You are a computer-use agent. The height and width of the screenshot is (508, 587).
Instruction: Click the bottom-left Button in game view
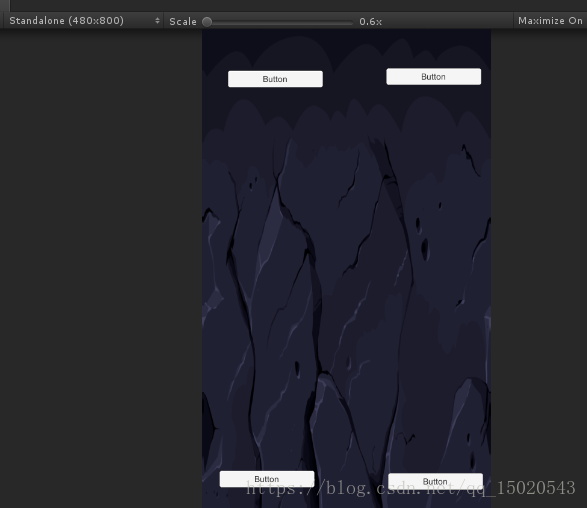pyautogui.click(x=267, y=479)
